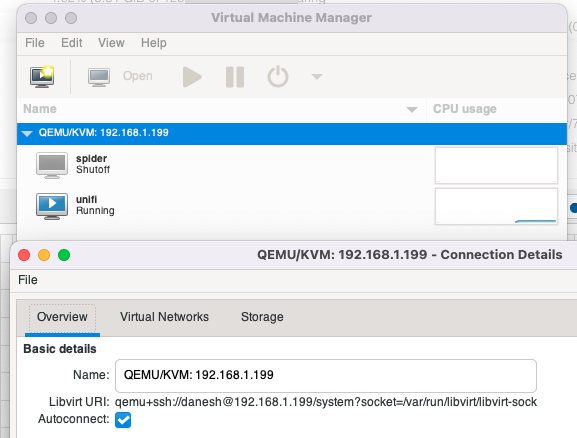Select the unifi running VM icon
Viewport: 577px width, 438px height.
pyautogui.click(x=52, y=206)
